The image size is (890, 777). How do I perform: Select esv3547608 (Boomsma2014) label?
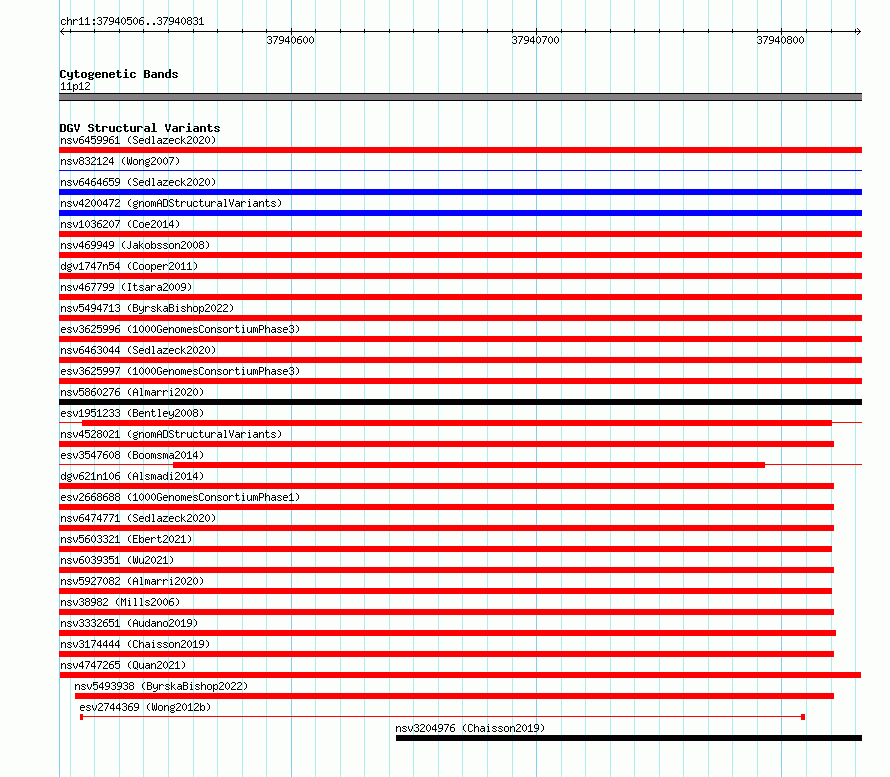tap(132, 455)
